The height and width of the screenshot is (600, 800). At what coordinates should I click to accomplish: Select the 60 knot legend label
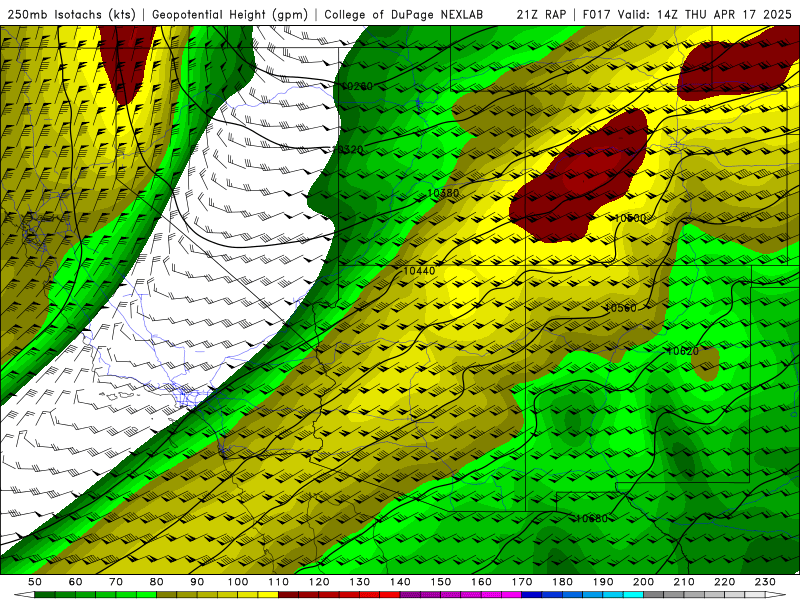[76, 582]
